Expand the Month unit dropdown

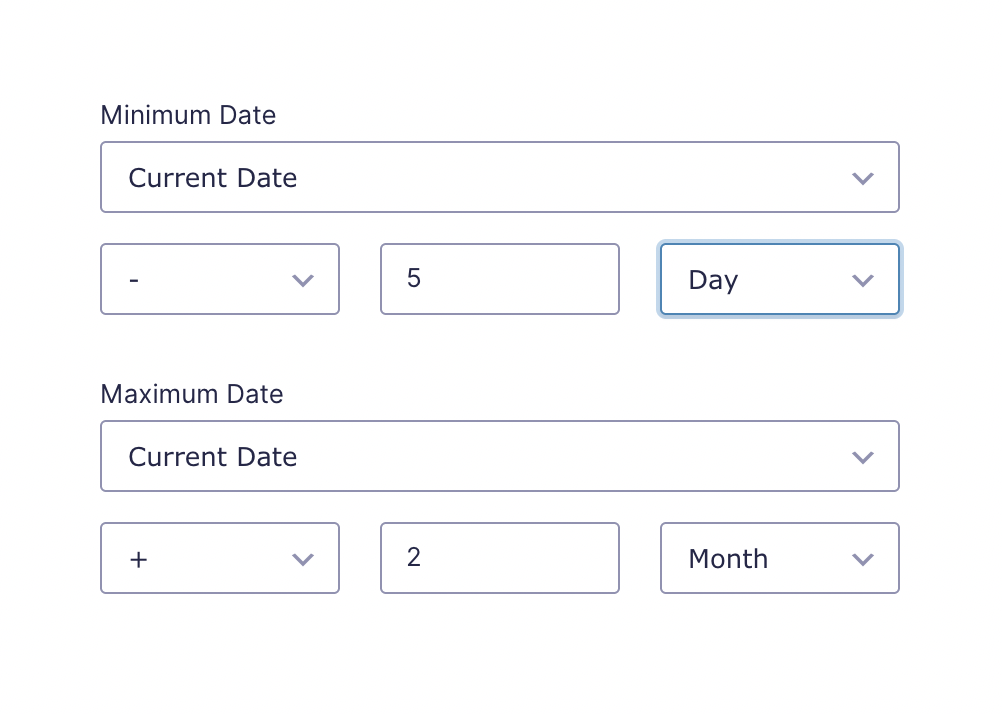pyautogui.click(x=780, y=558)
